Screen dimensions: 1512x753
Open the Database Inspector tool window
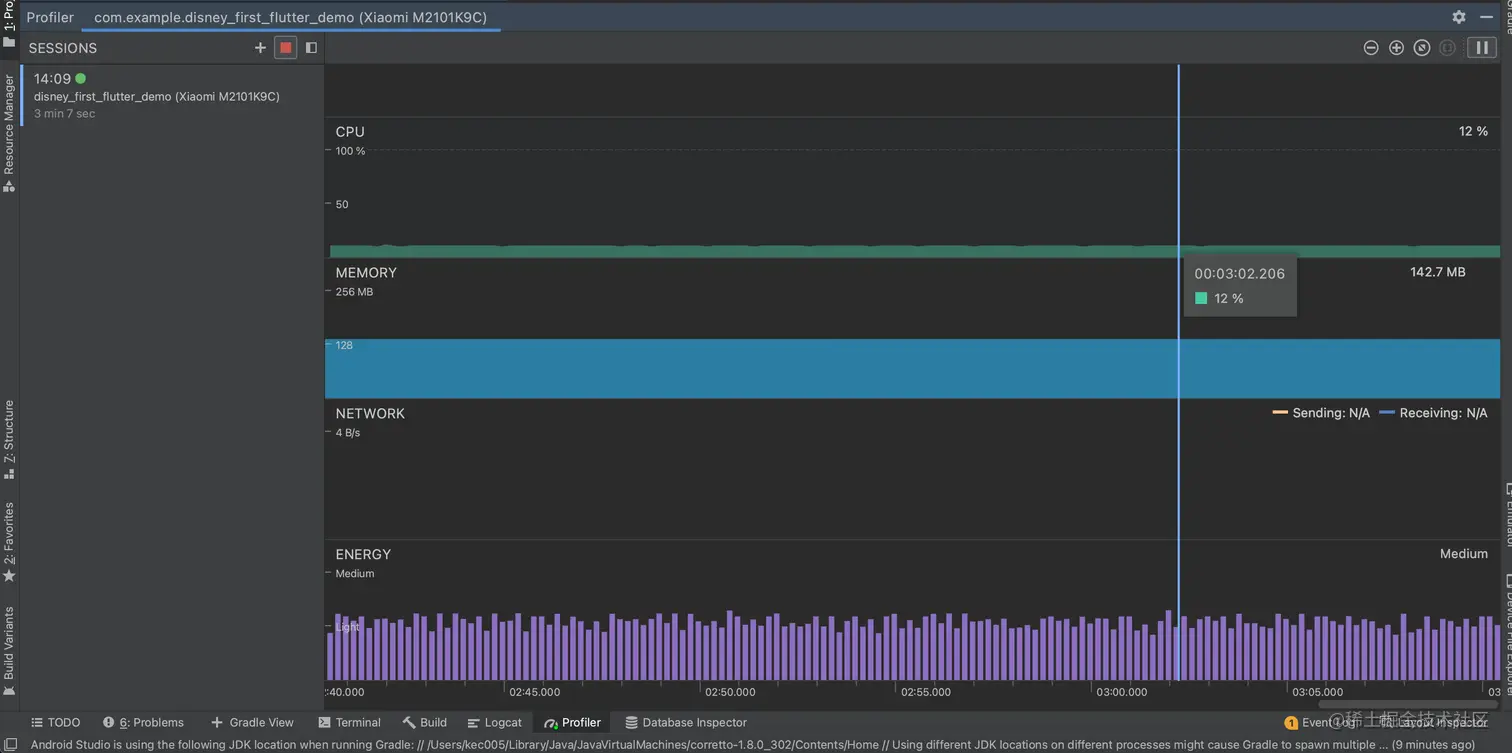(x=686, y=723)
